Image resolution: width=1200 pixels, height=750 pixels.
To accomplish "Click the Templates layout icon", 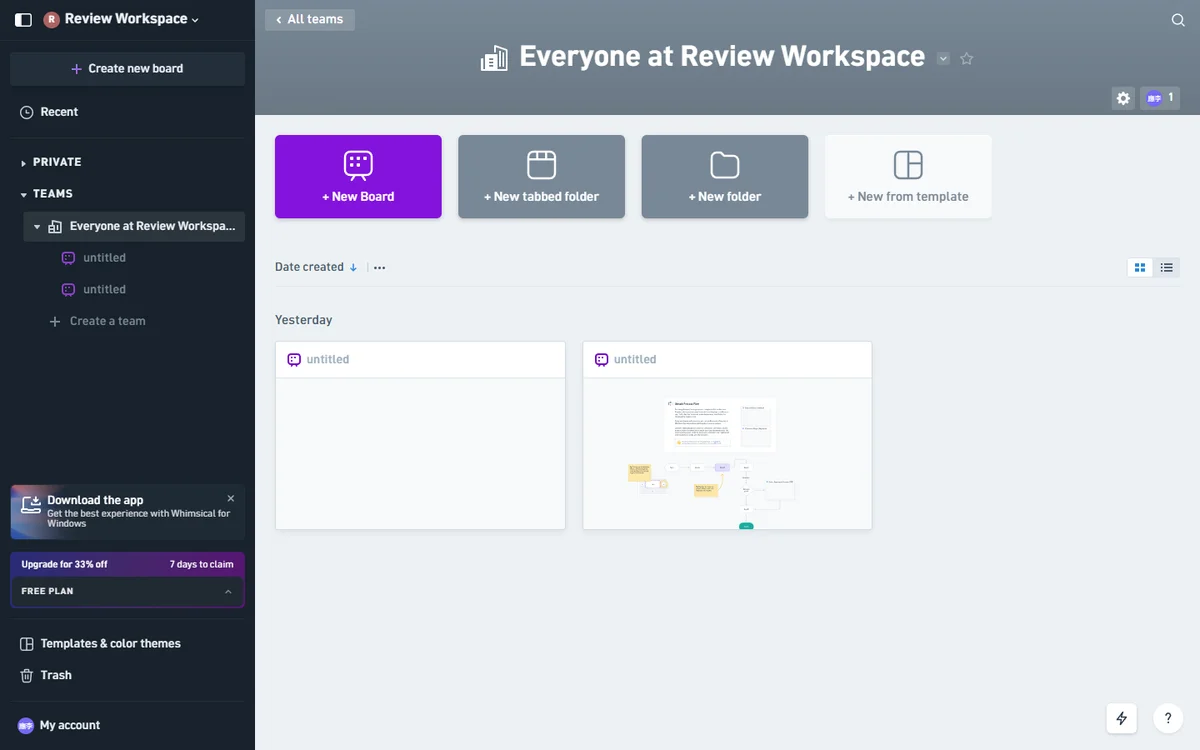I will point(27,644).
